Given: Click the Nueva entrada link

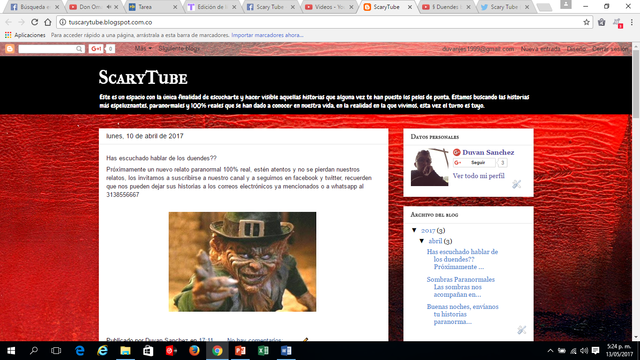Looking at the screenshot, I should pos(540,49).
